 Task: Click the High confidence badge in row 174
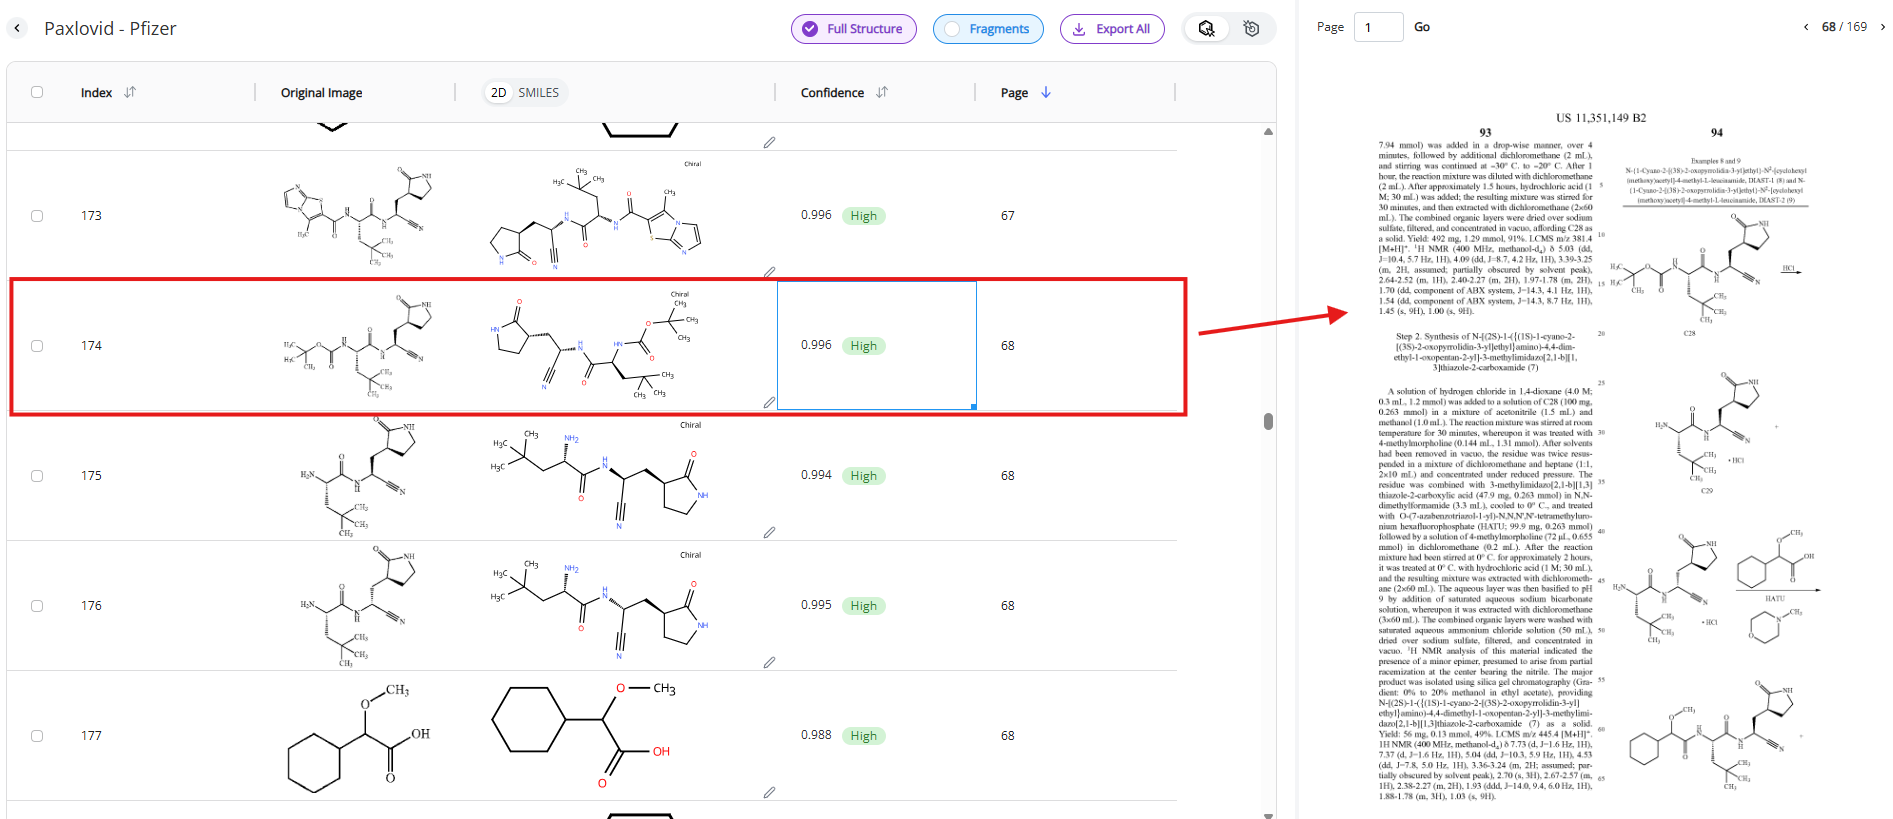863,346
